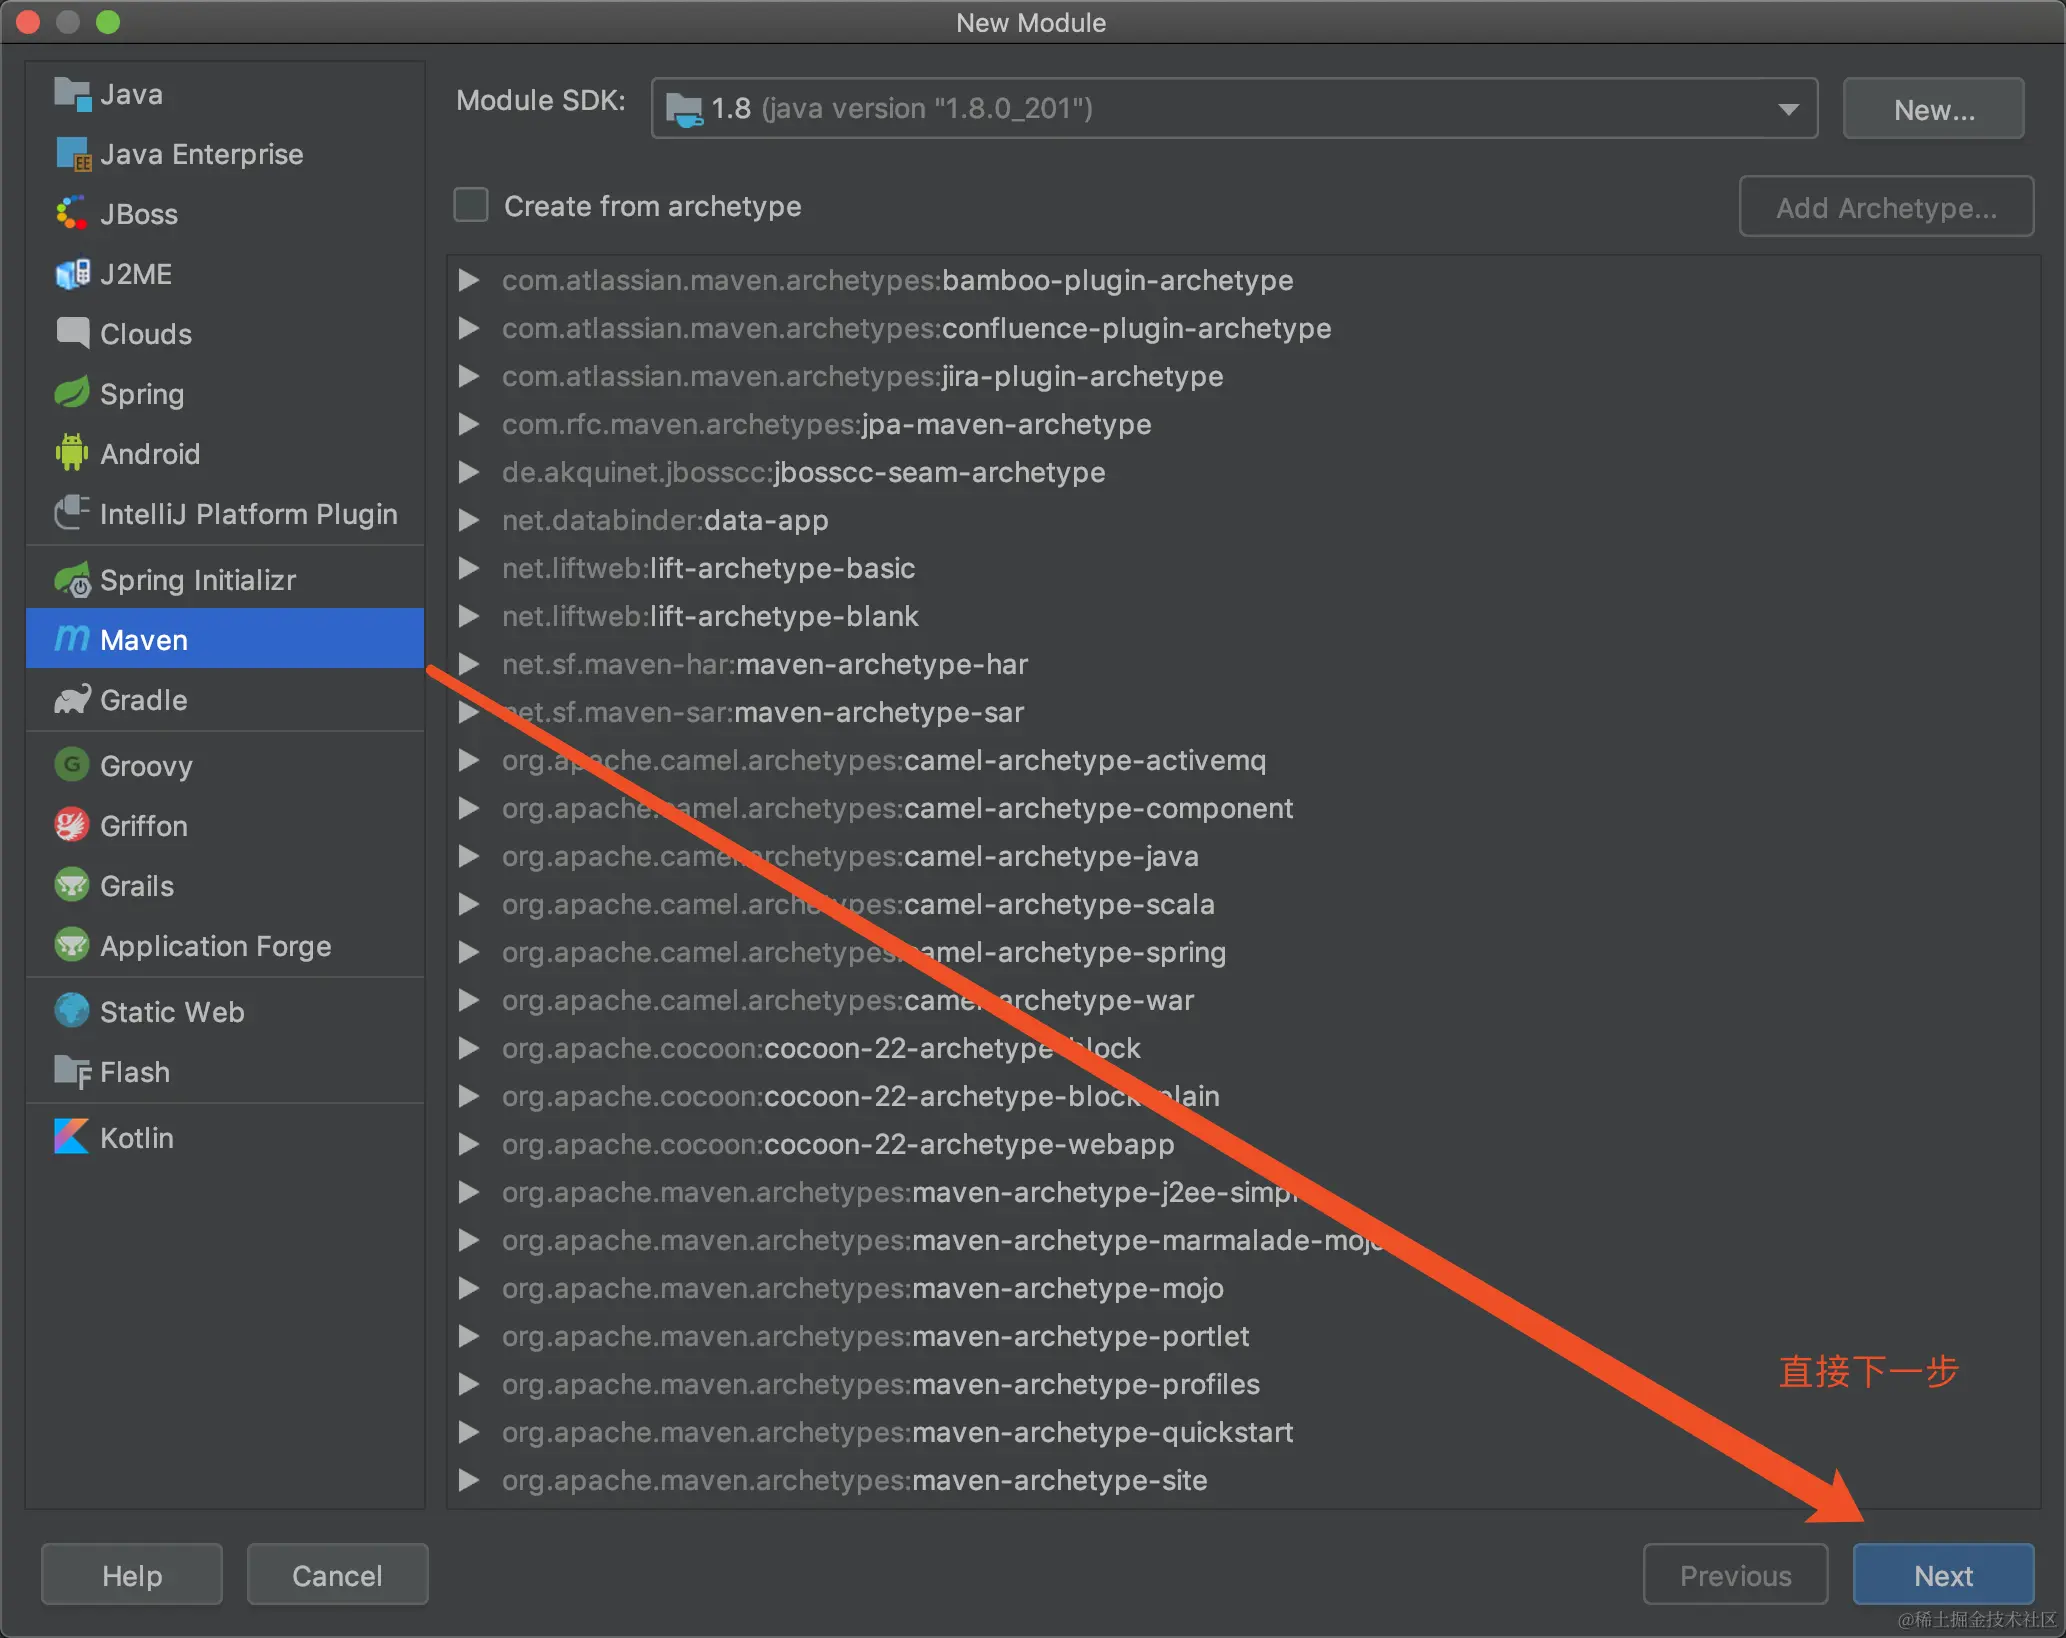Image resolution: width=2066 pixels, height=1638 pixels.
Task: Select maven-archetype-sar entry
Action: click(763, 712)
